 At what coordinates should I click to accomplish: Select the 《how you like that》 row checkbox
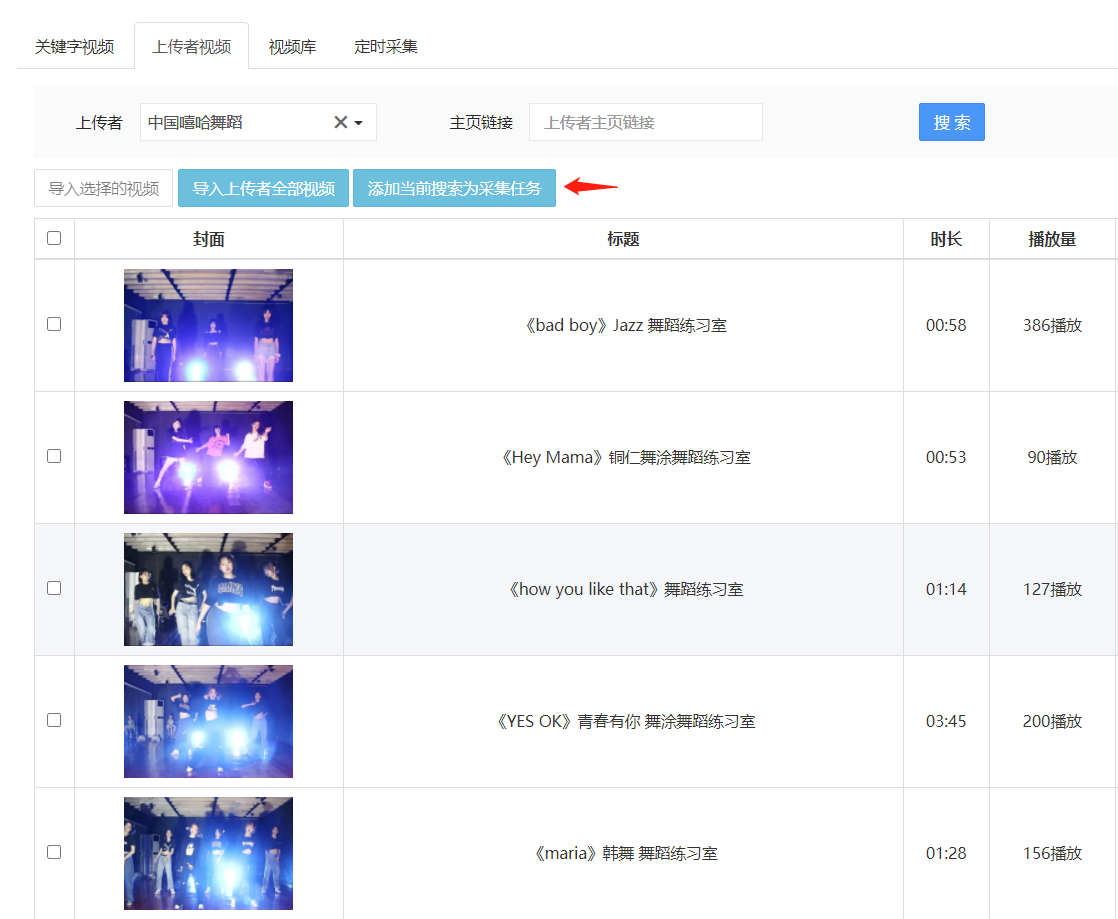click(54, 588)
